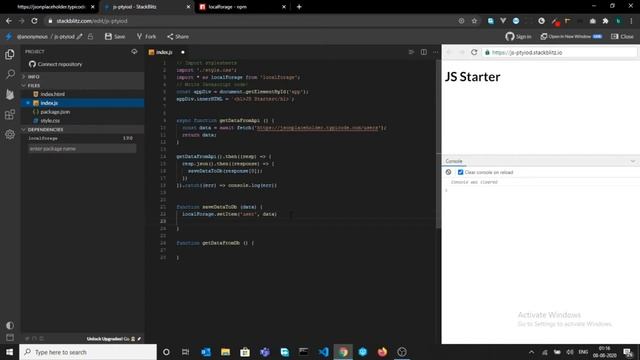Click the split editor icon

[x=424, y=52]
